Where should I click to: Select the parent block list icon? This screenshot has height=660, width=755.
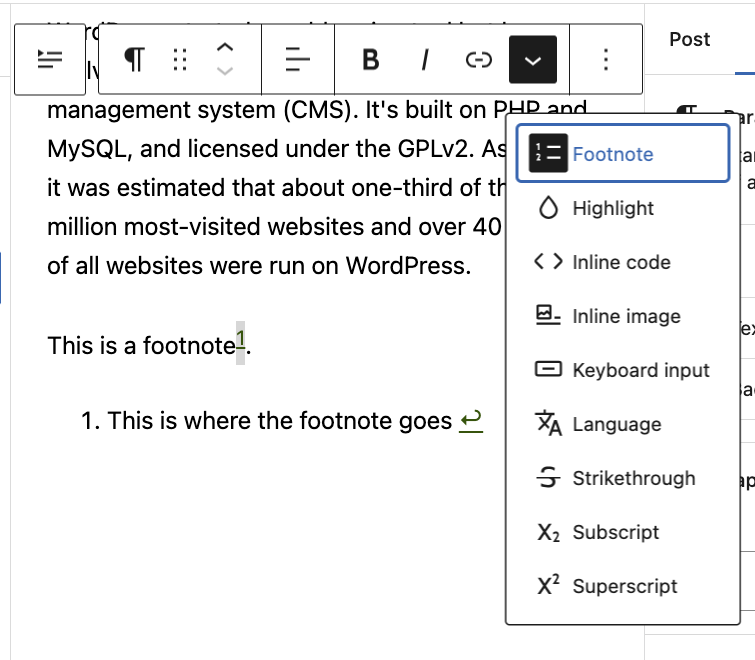pos(49,60)
